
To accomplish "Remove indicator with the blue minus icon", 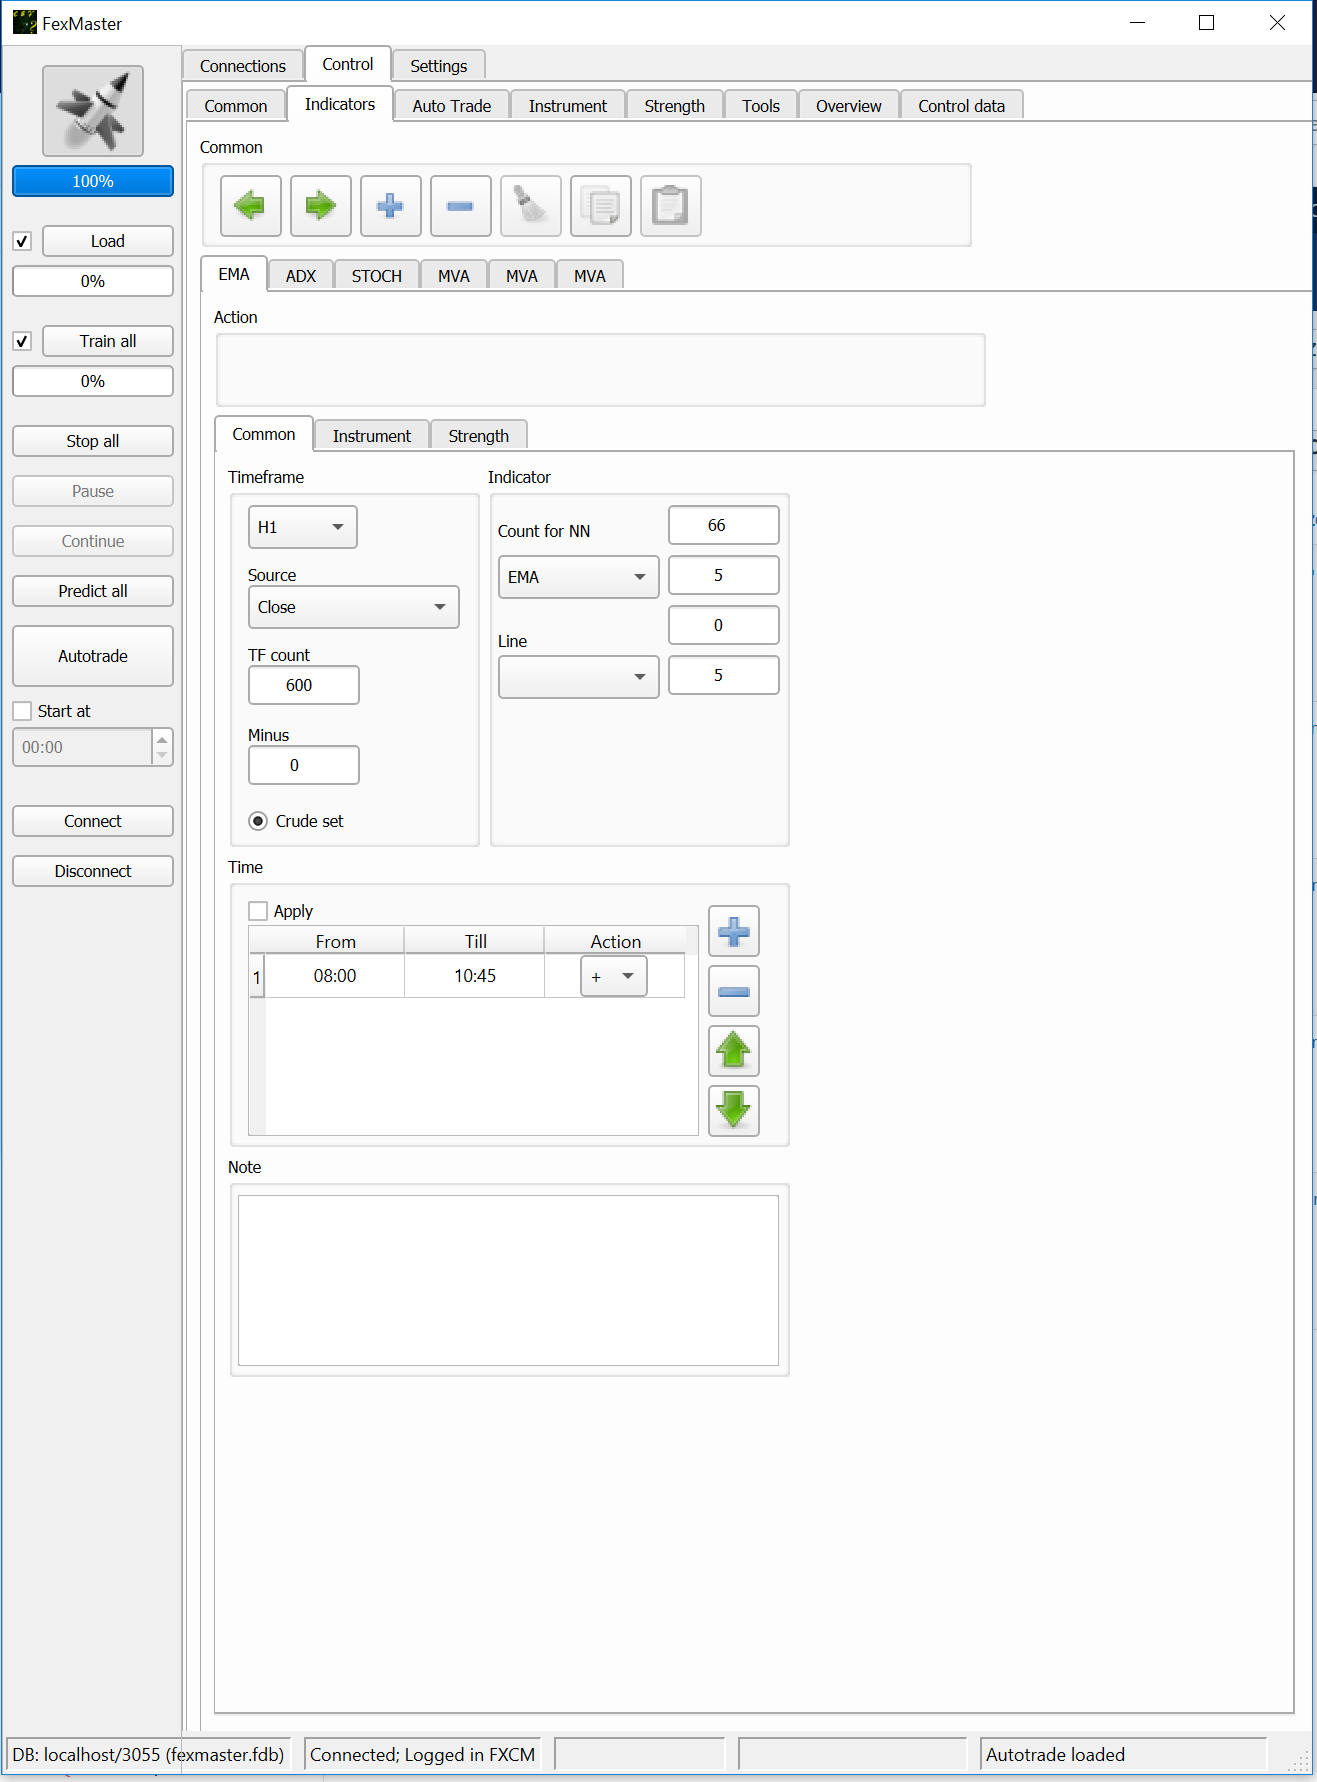I will [460, 206].
